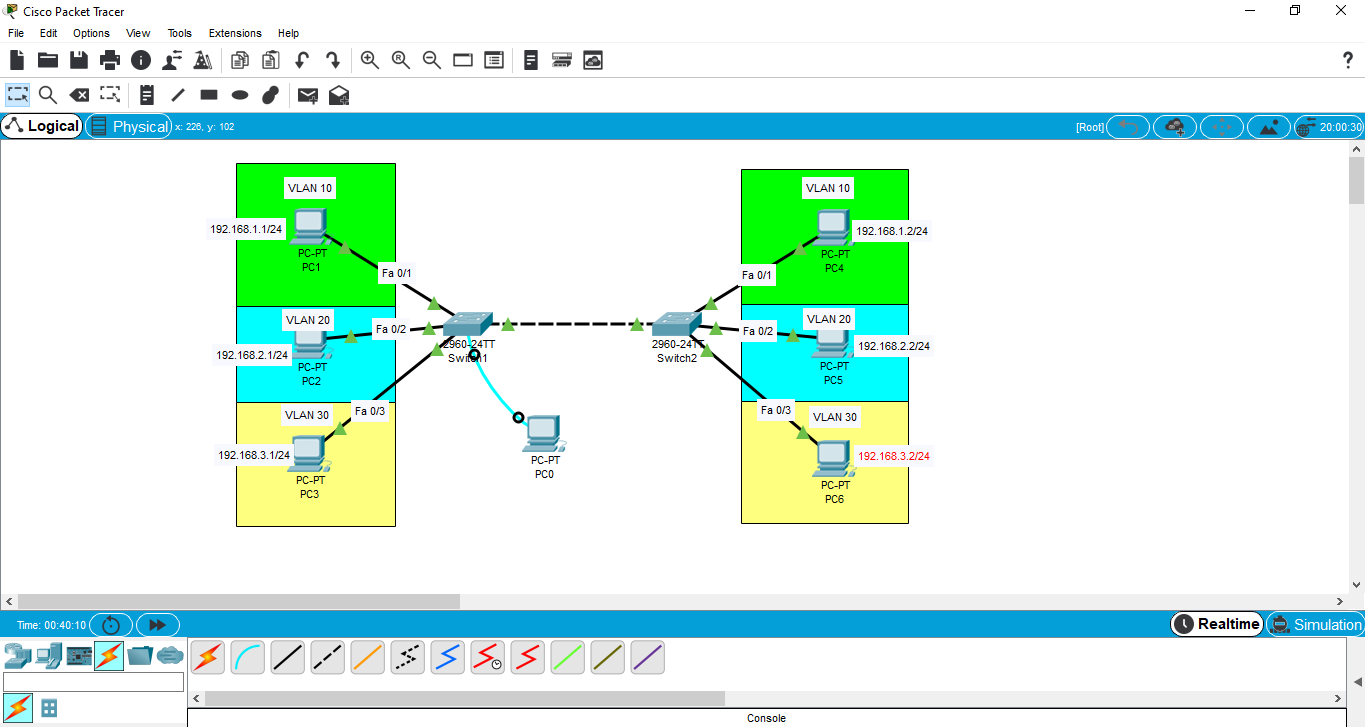The height and width of the screenshot is (727, 1365).
Task: Select the Inspect magnifier tool
Action: point(48,95)
